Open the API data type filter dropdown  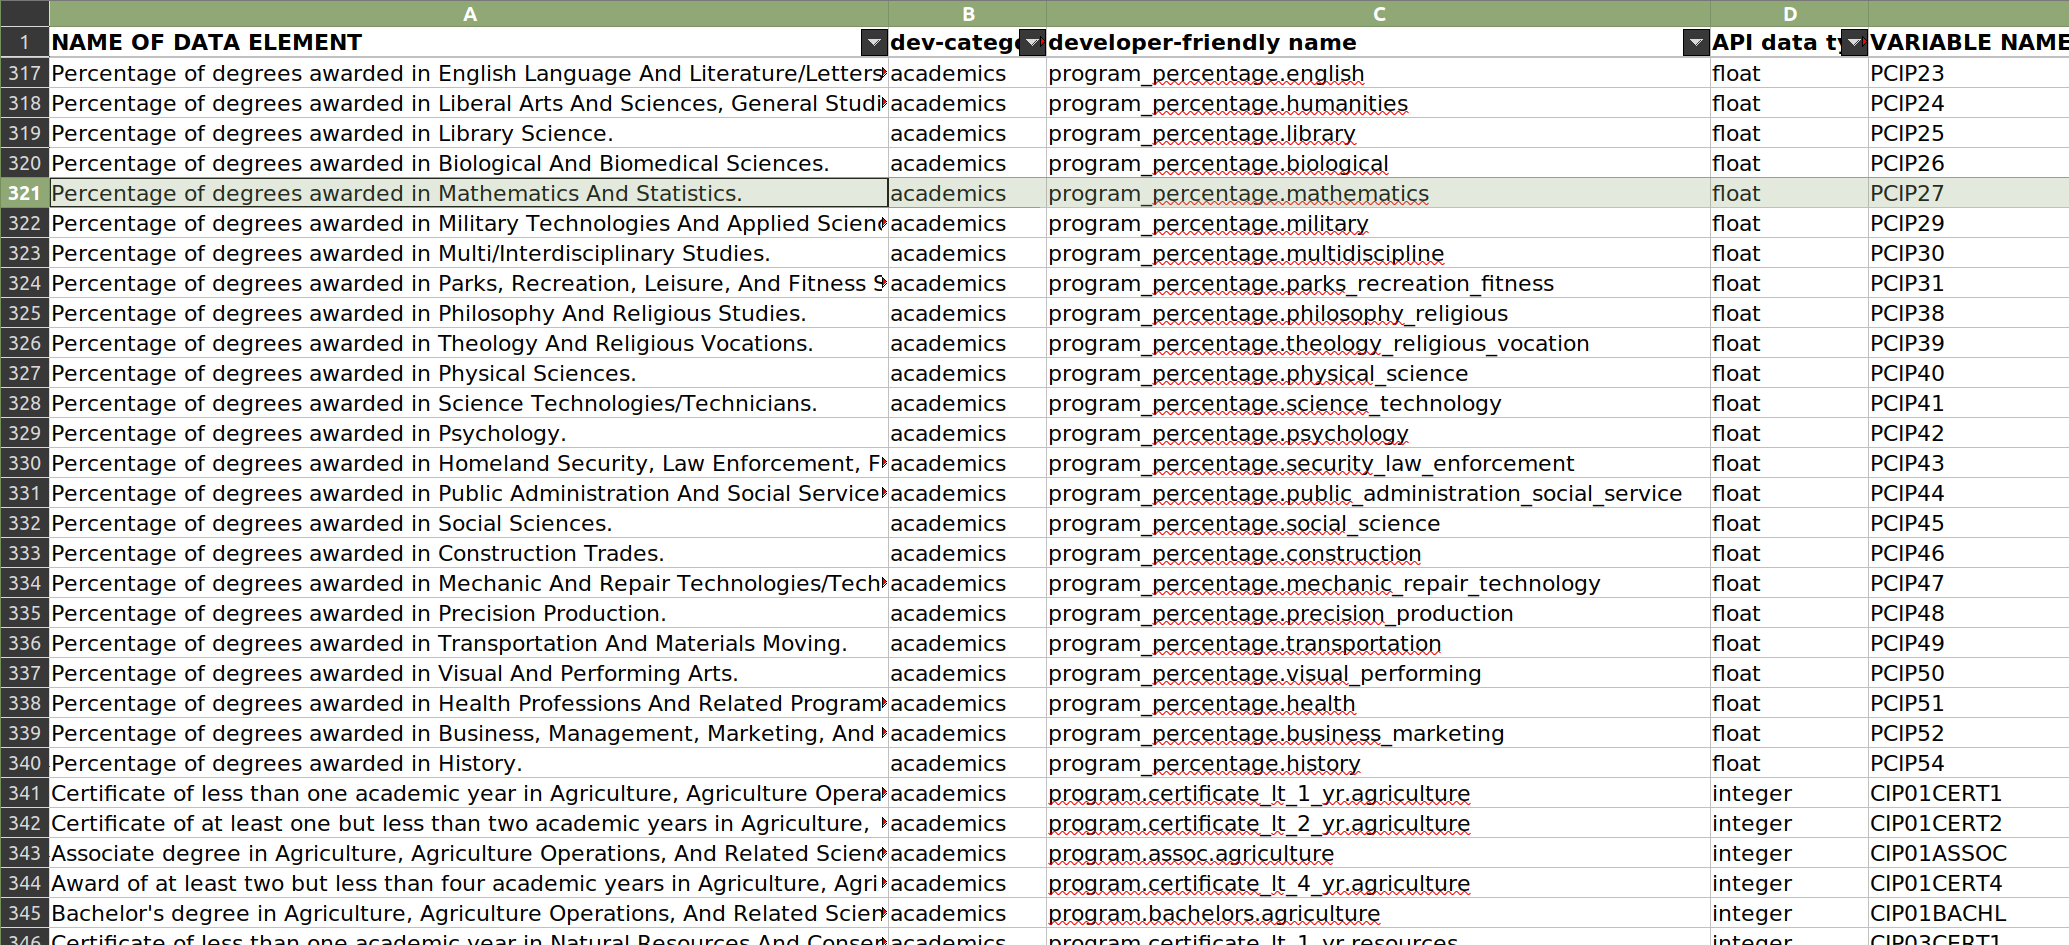pyautogui.click(x=1854, y=42)
